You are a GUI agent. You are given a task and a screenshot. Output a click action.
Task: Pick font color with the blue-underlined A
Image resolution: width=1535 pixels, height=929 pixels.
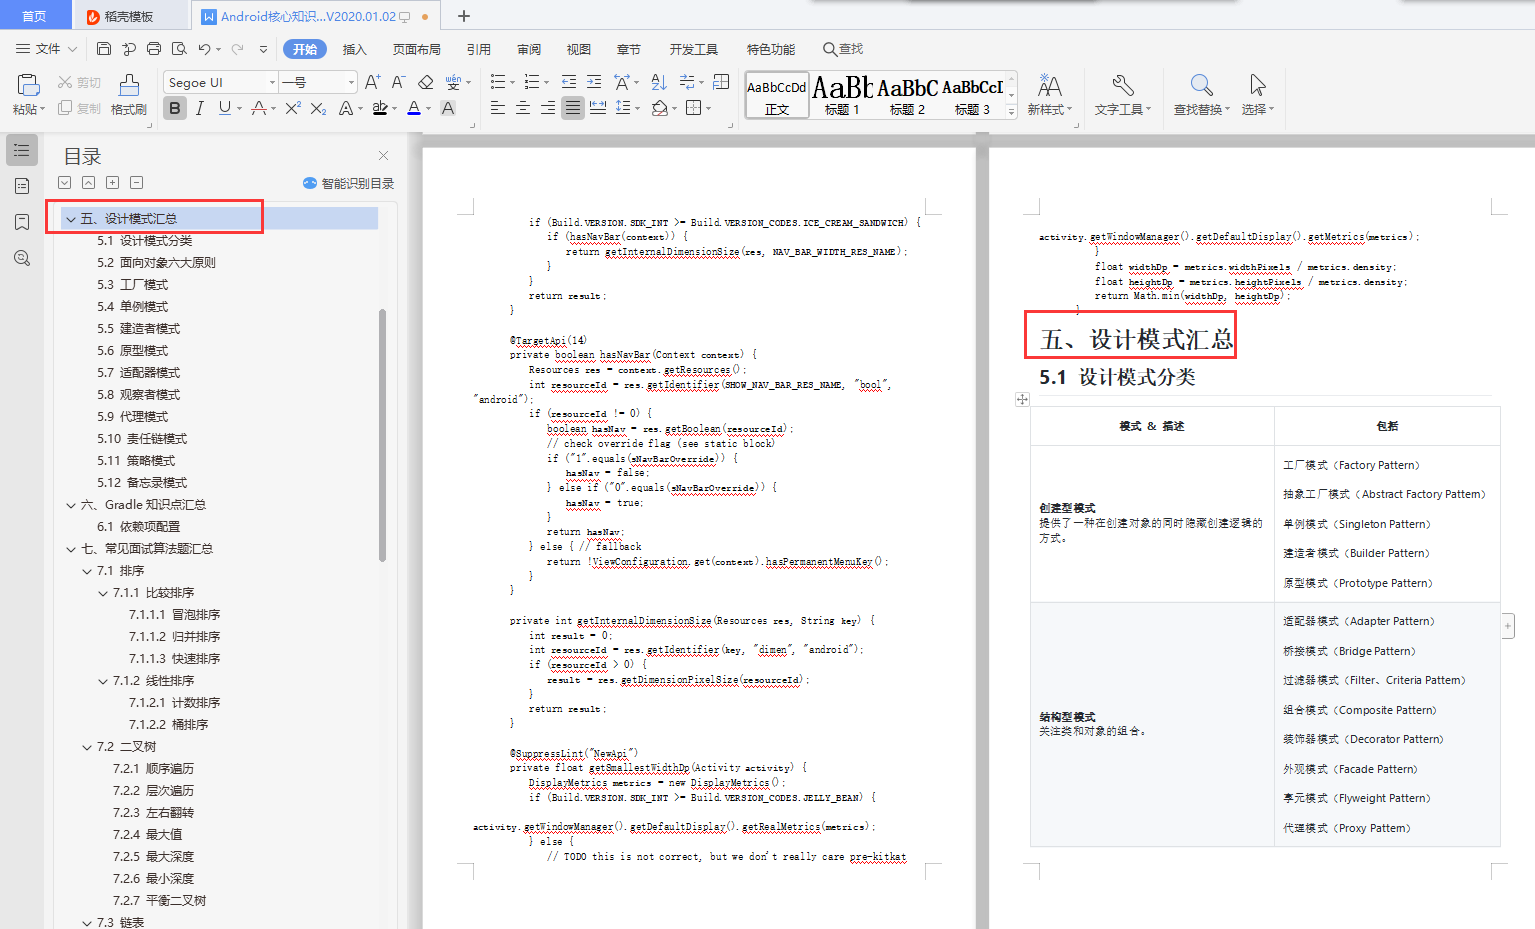414,108
